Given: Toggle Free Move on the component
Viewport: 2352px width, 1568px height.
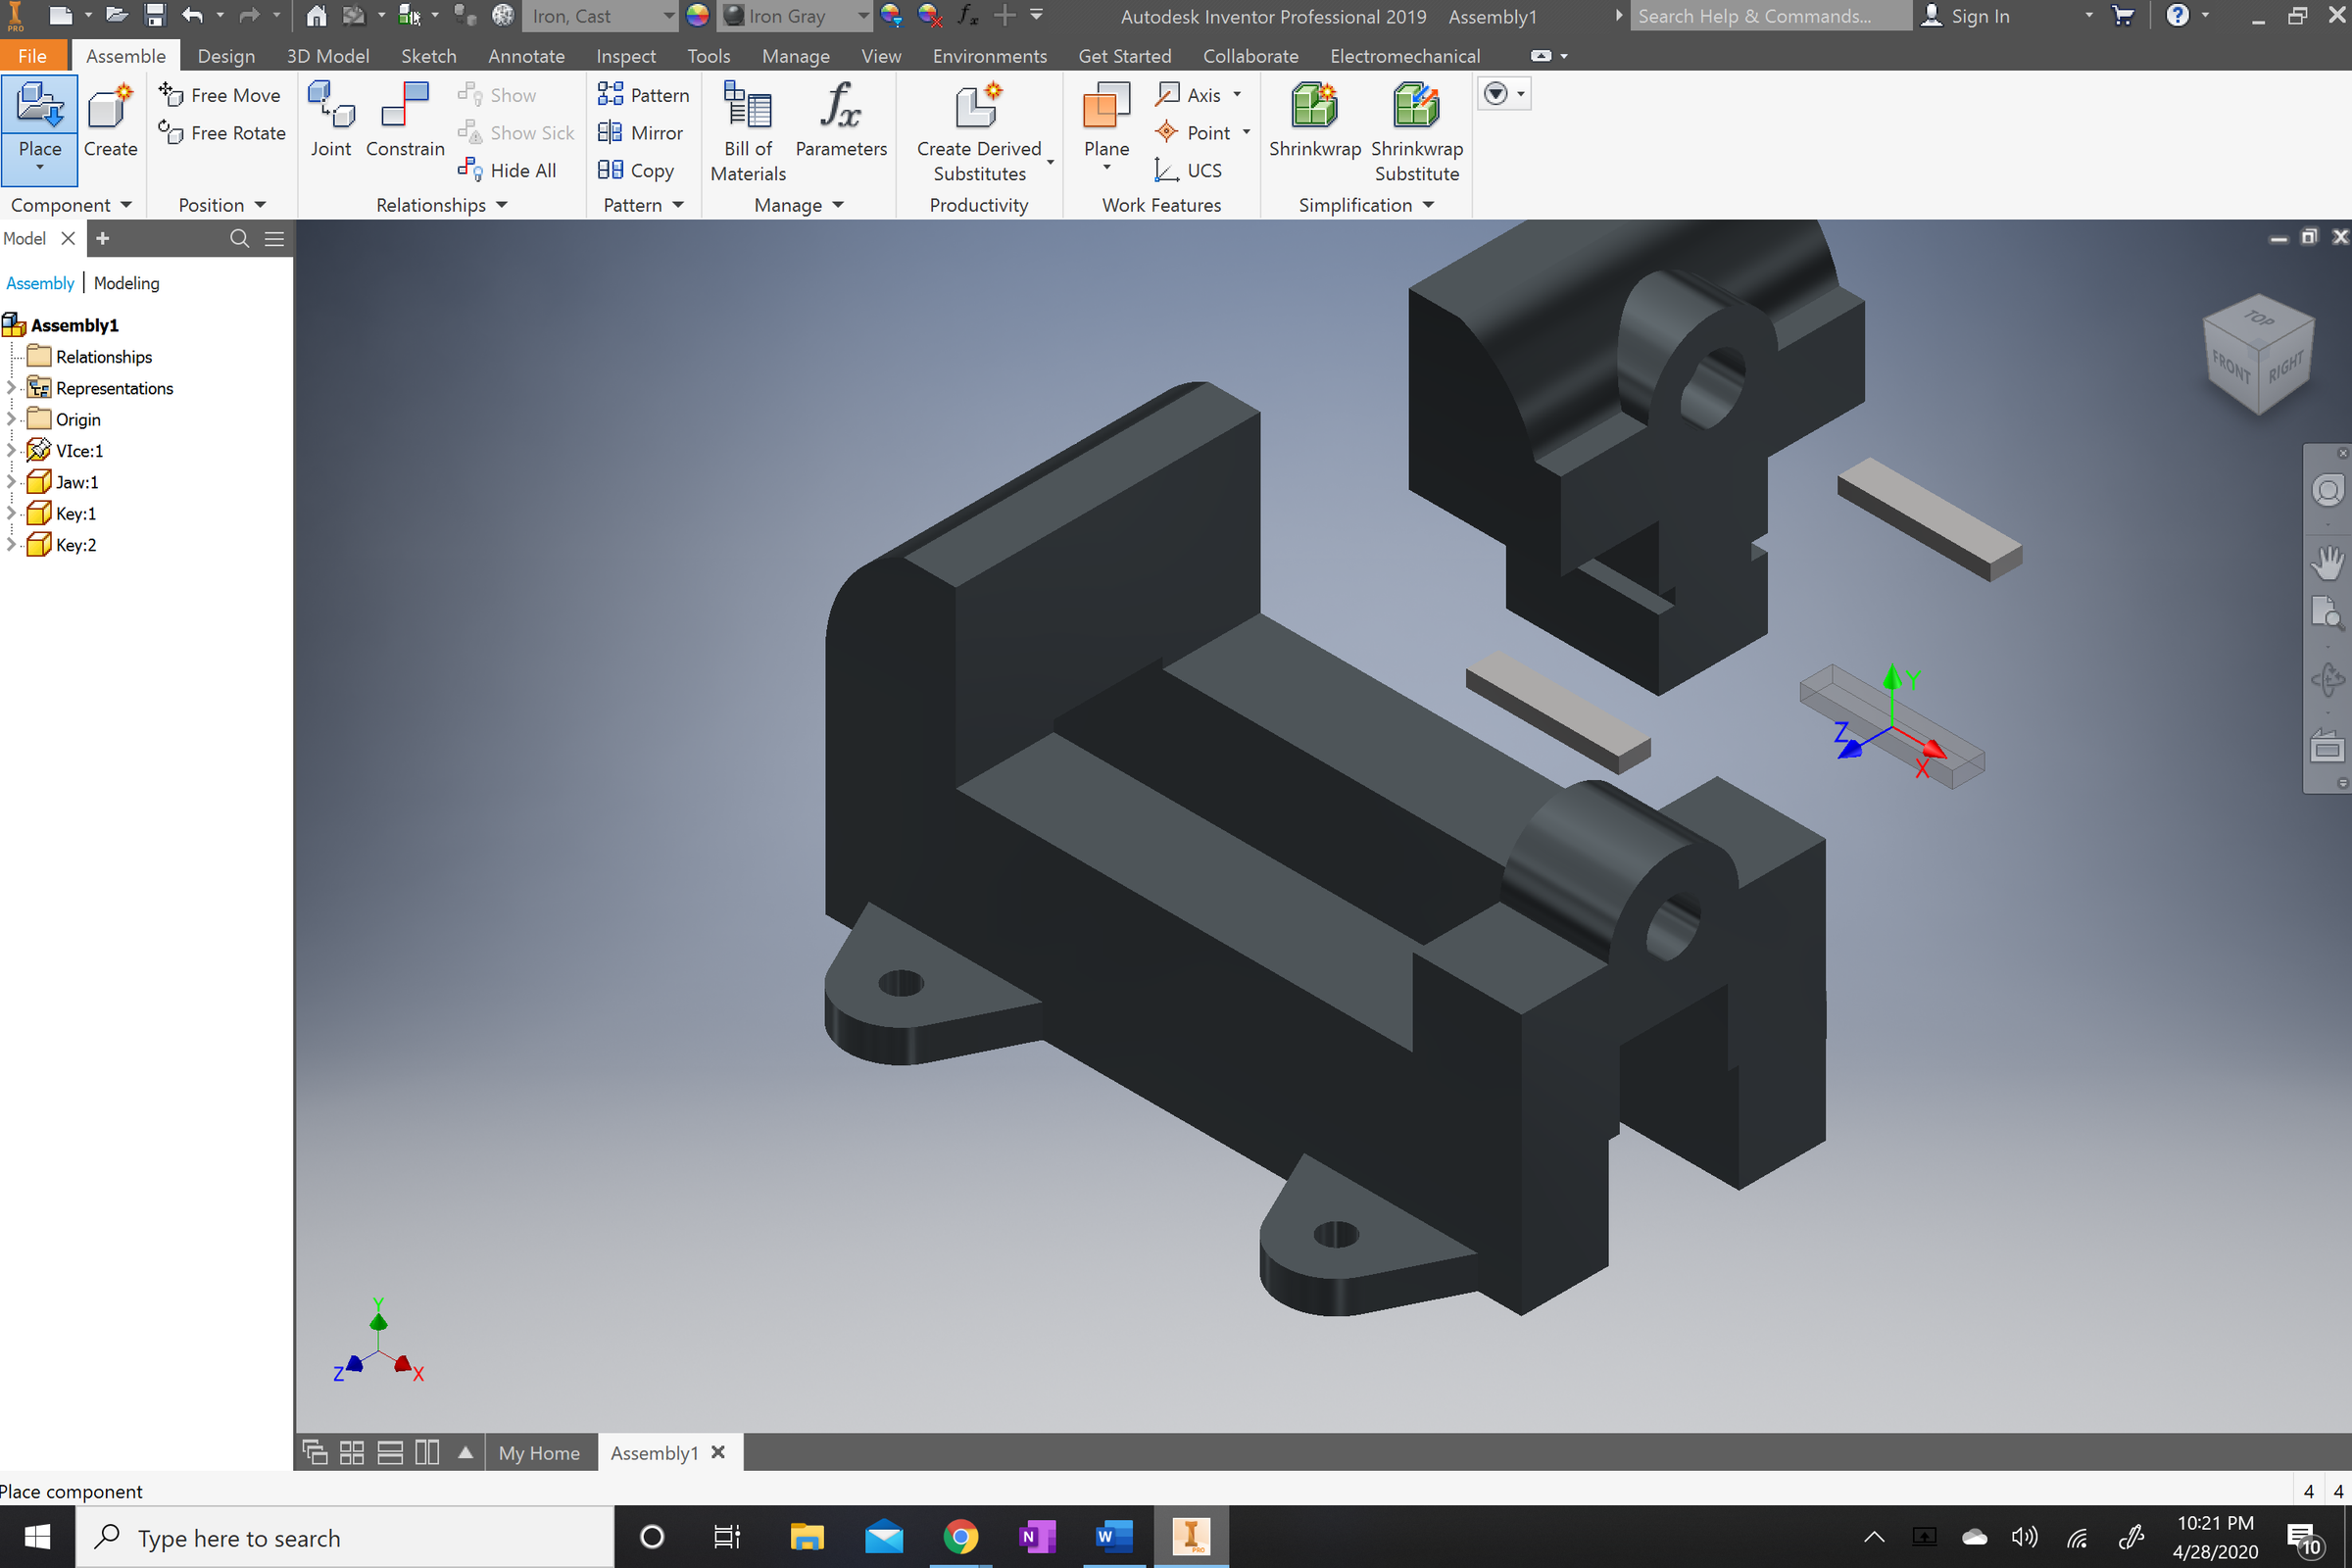Looking at the screenshot, I should click(x=221, y=94).
